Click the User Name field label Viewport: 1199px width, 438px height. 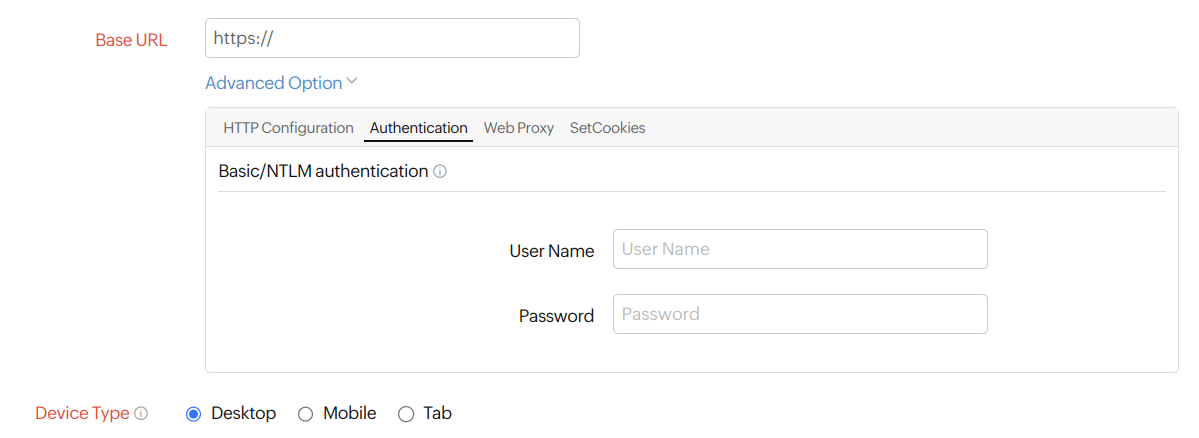point(552,251)
